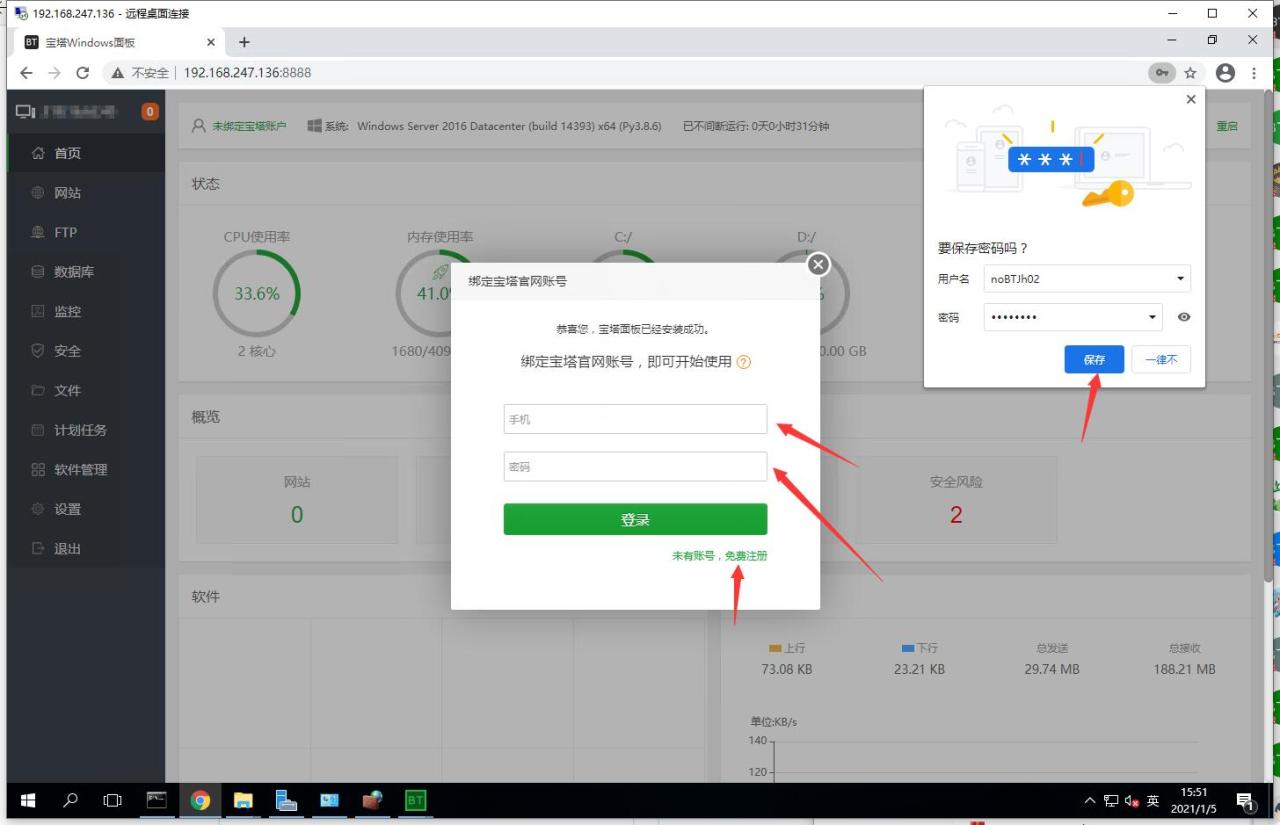Image resolution: width=1280 pixels, height=825 pixels.
Task: Click the browser forward arrow
Action: [x=54, y=73]
